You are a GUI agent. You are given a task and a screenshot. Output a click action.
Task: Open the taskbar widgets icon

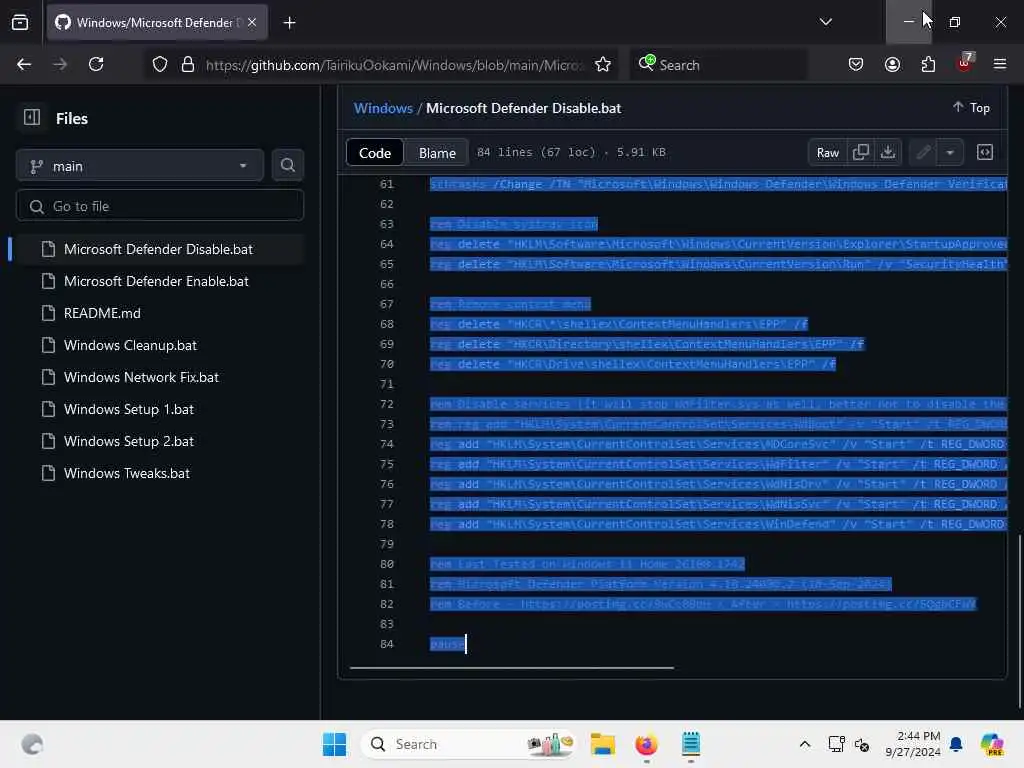(31, 744)
